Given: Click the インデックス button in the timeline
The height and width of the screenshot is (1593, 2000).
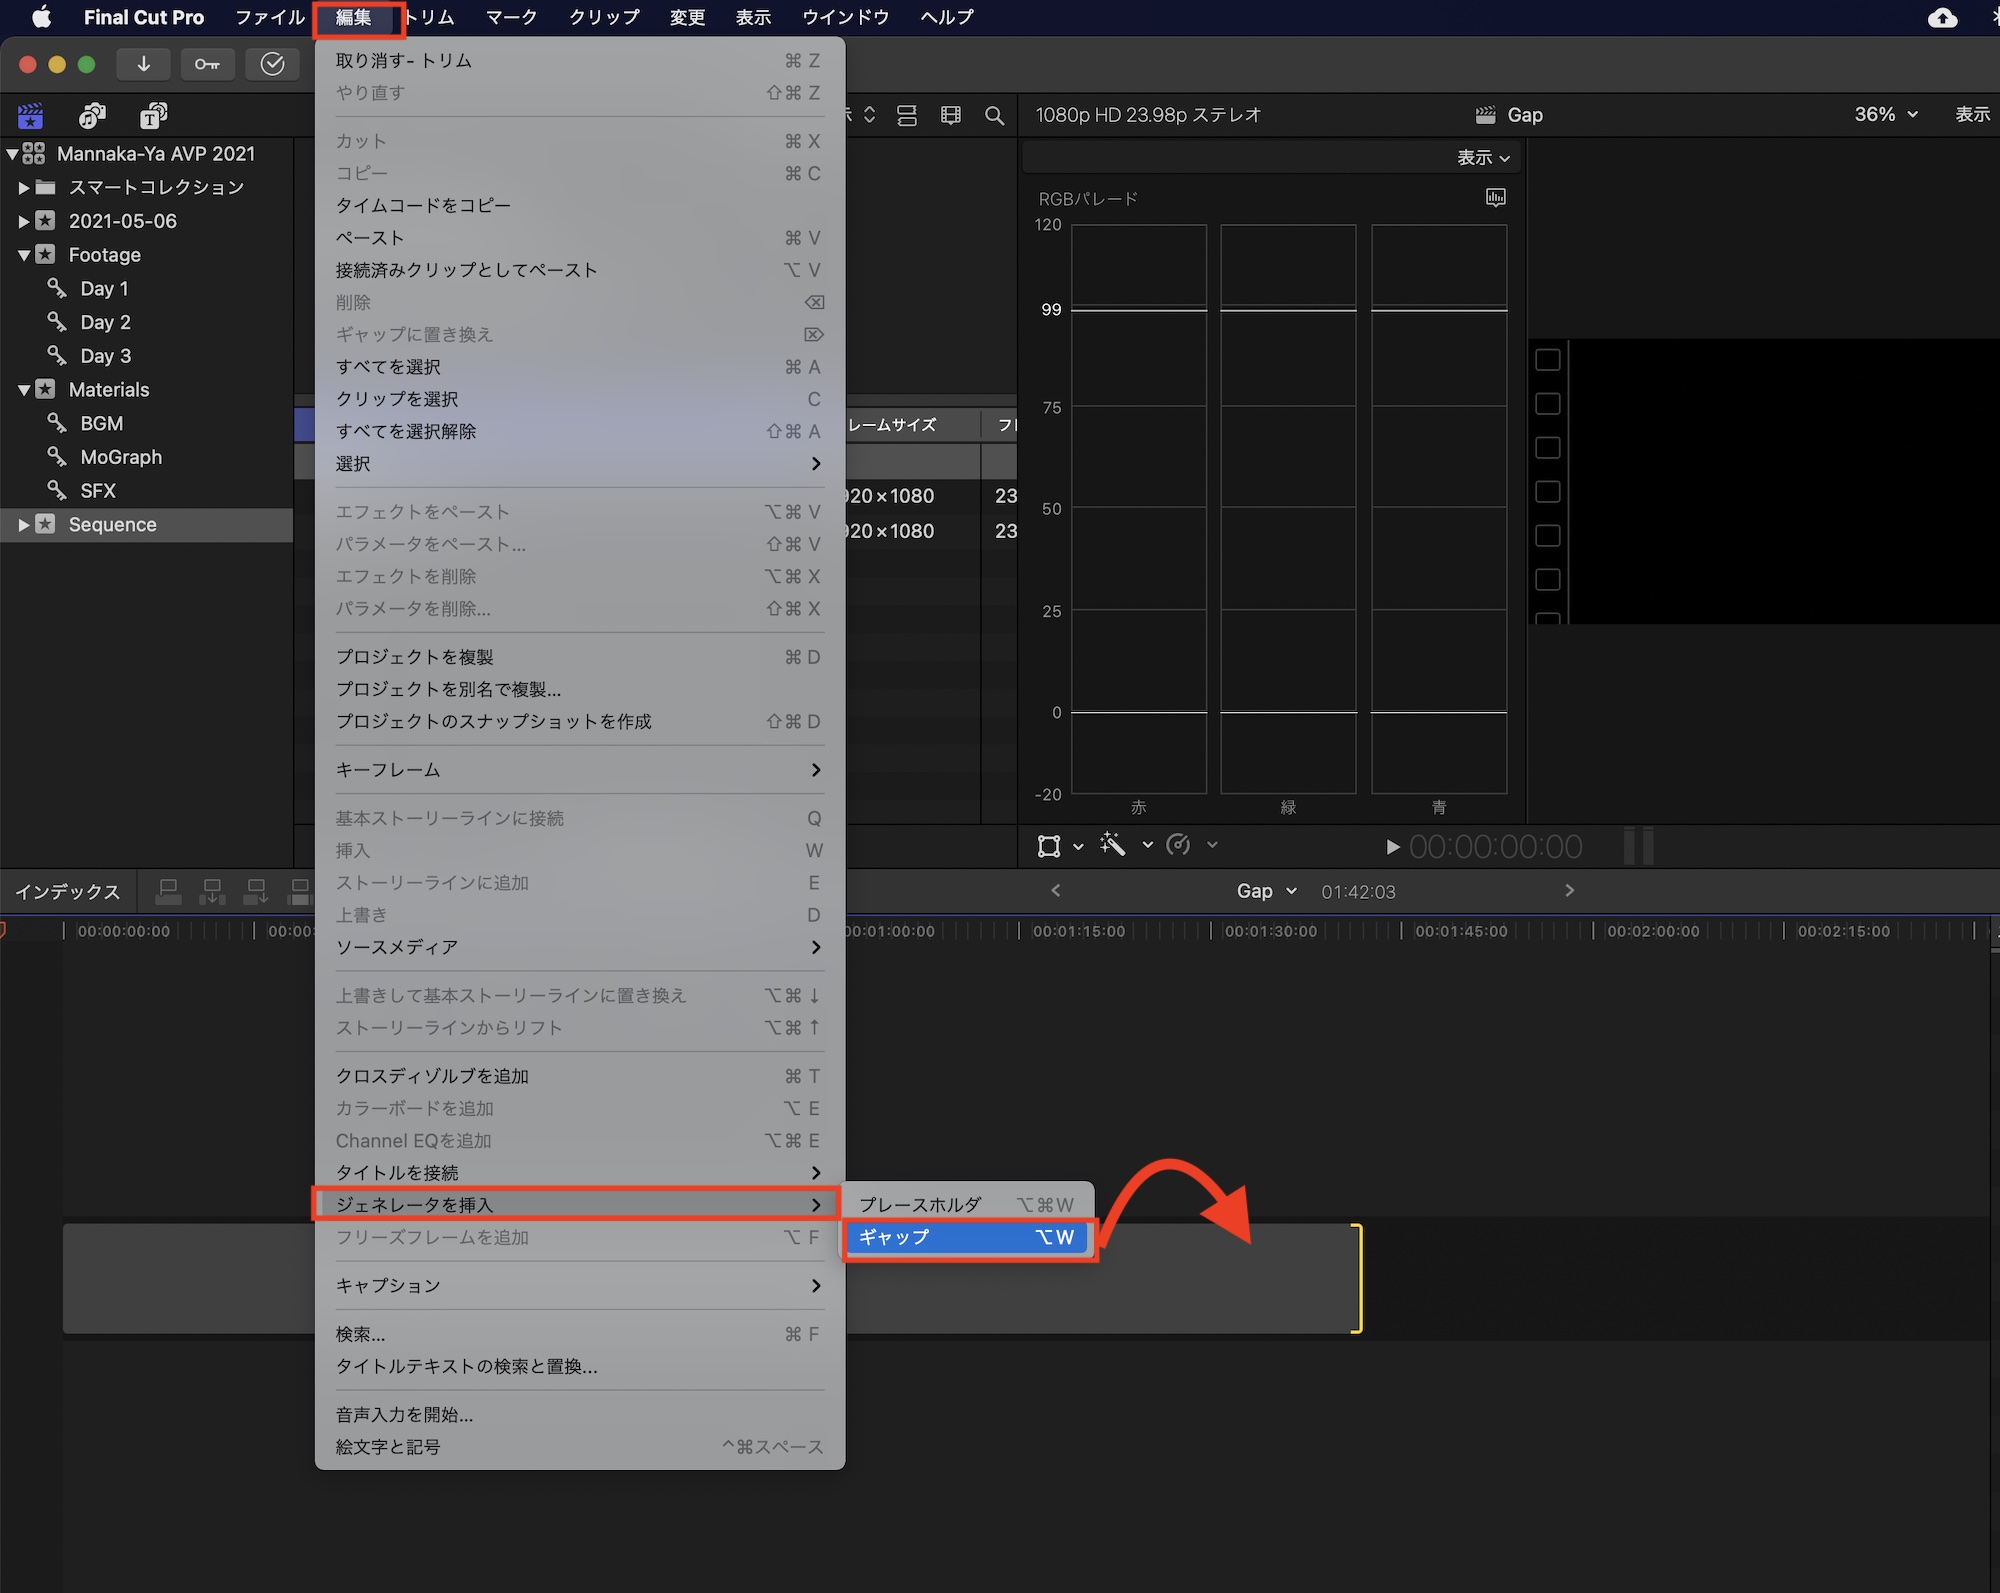Looking at the screenshot, I should click(x=68, y=891).
